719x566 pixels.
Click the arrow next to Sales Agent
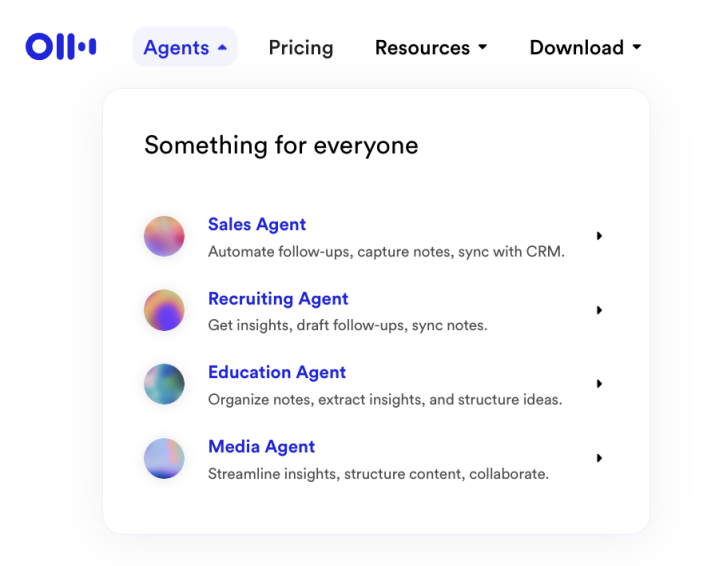(599, 236)
